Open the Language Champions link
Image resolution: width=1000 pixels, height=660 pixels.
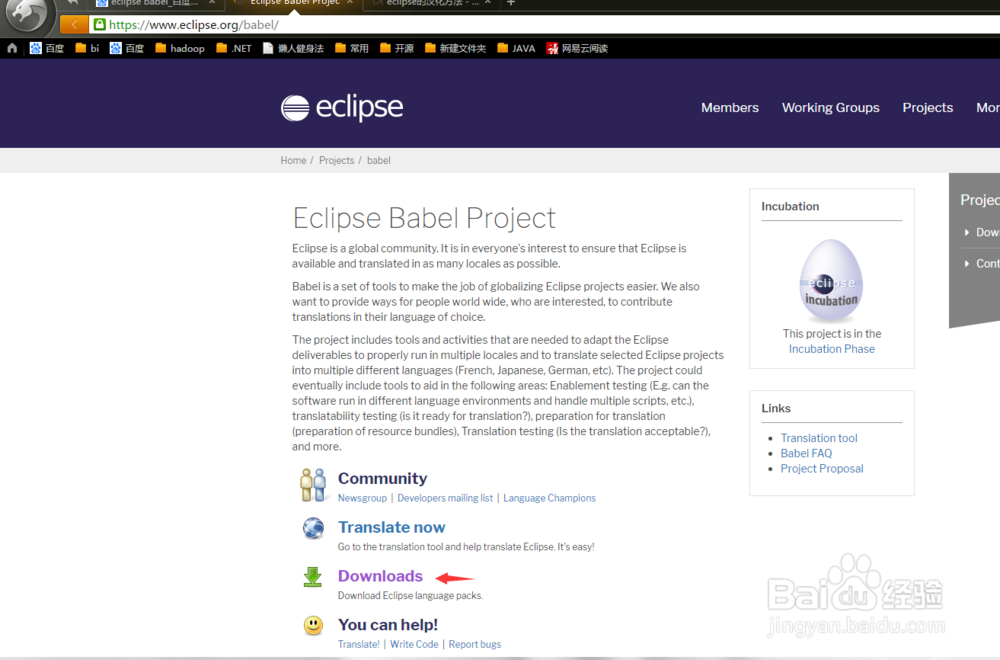[549, 498]
